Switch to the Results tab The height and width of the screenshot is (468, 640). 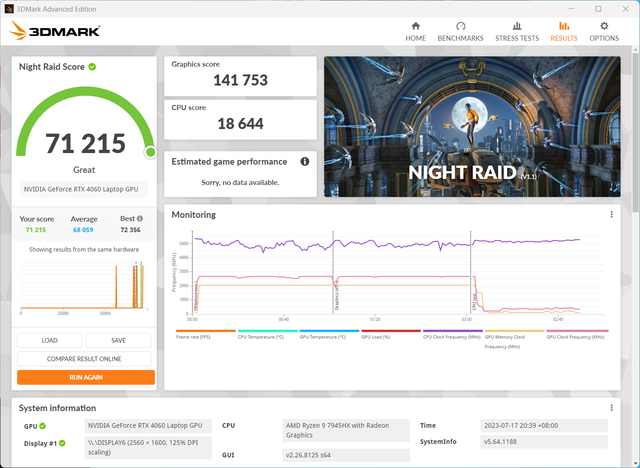pyautogui.click(x=564, y=32)
